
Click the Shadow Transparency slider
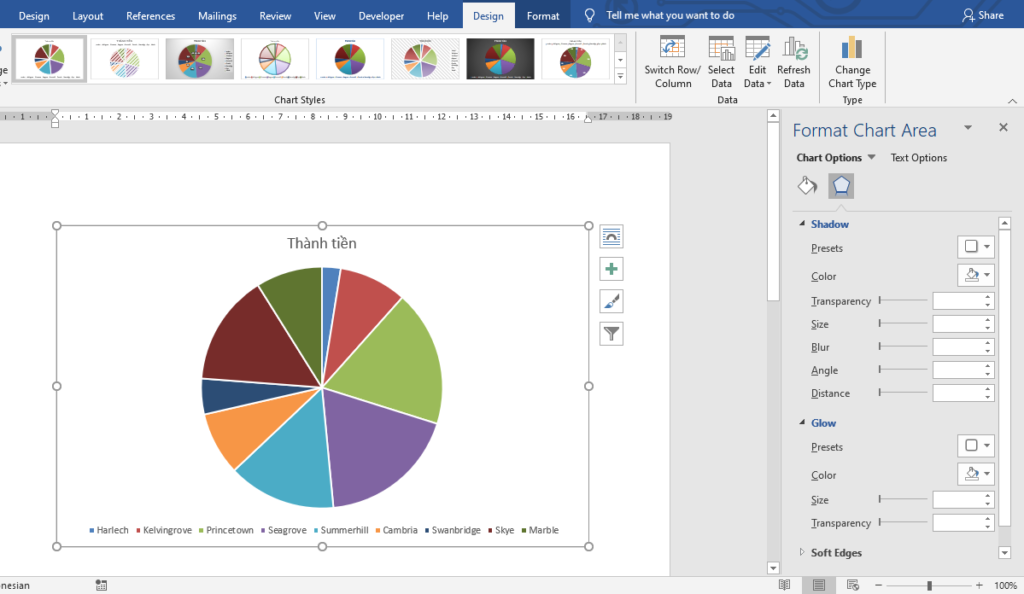point(903,301)
